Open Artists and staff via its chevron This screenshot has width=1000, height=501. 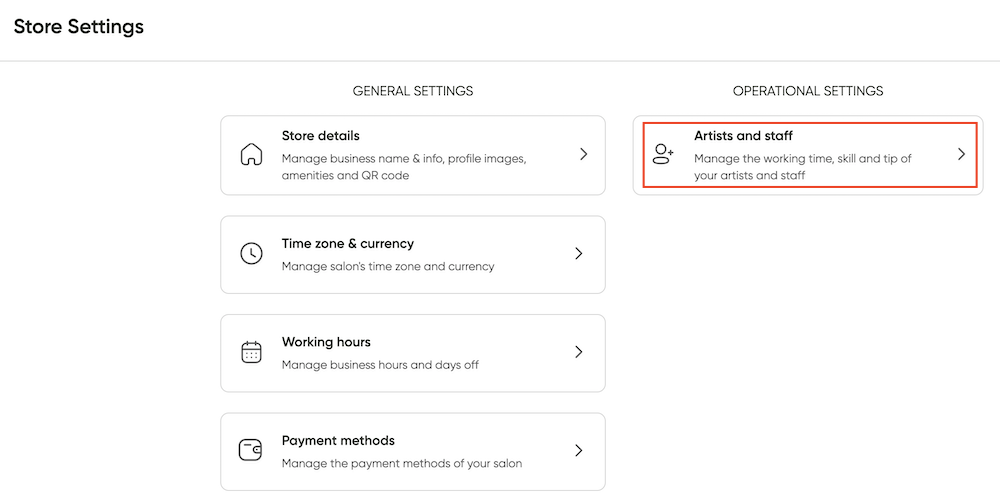[962, 154]
